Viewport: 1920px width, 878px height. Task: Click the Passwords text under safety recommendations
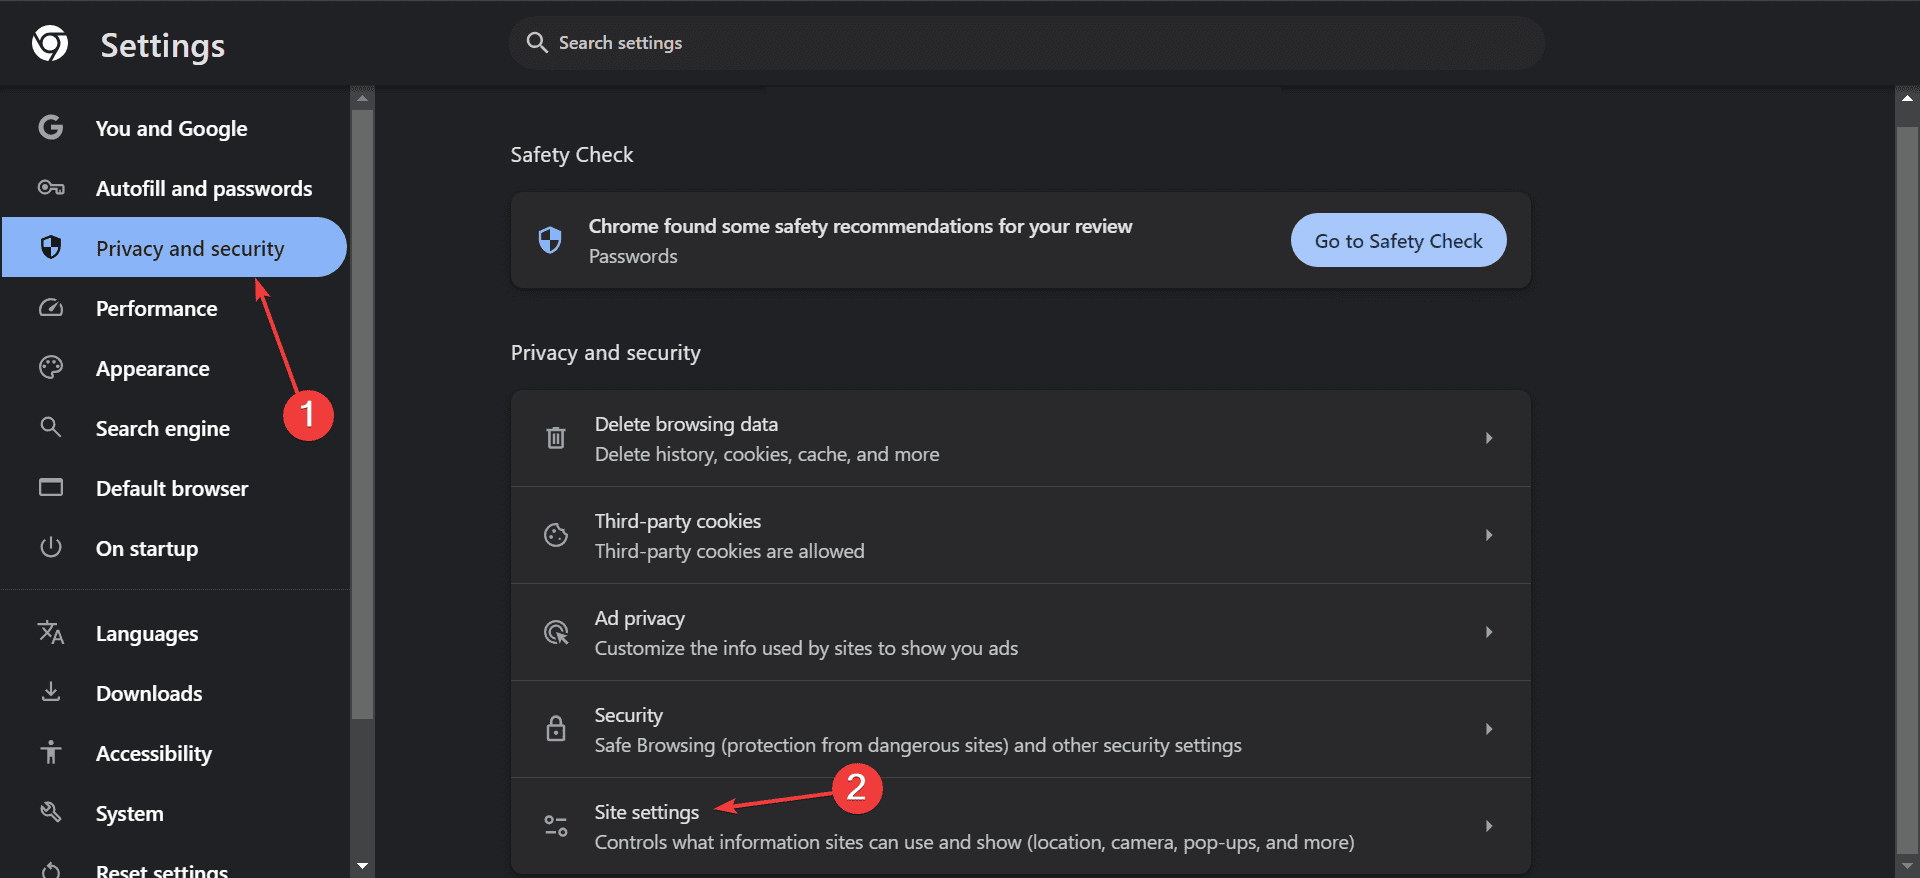click(633, 256)
